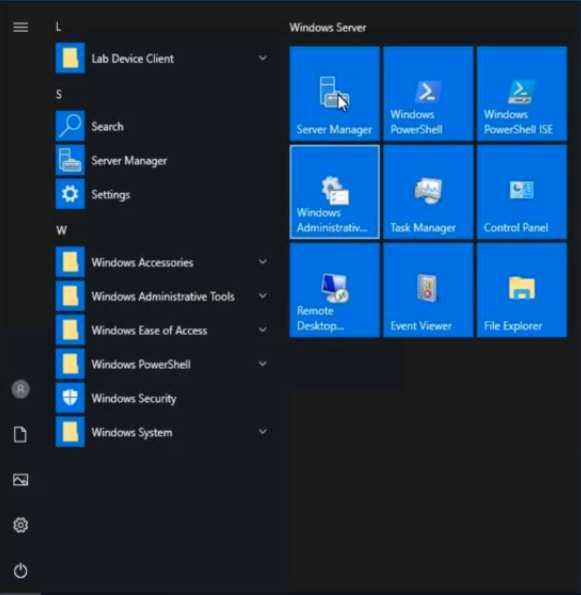Open the Task Manager tile

point(428,192)
